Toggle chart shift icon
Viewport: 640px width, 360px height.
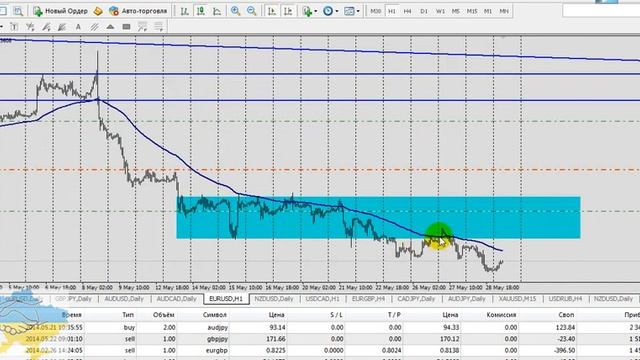[288, 11]
